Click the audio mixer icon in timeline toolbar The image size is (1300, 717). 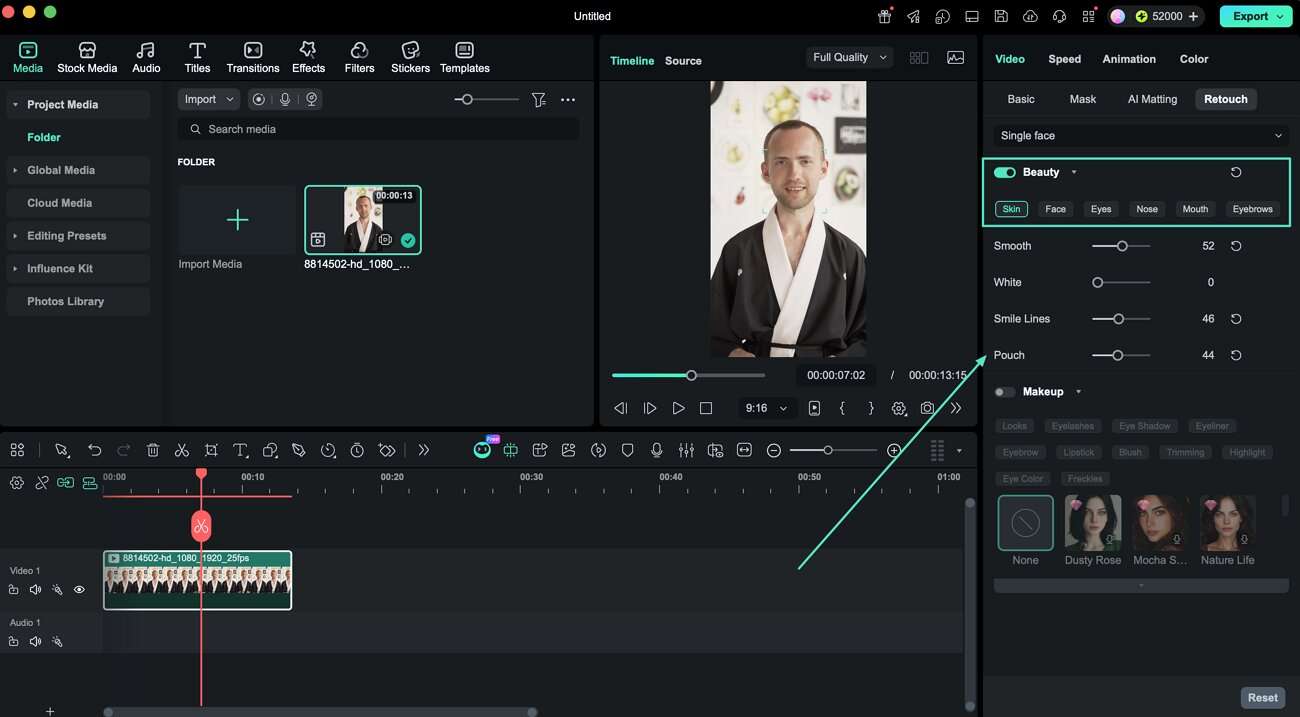[x=686, y=451]
